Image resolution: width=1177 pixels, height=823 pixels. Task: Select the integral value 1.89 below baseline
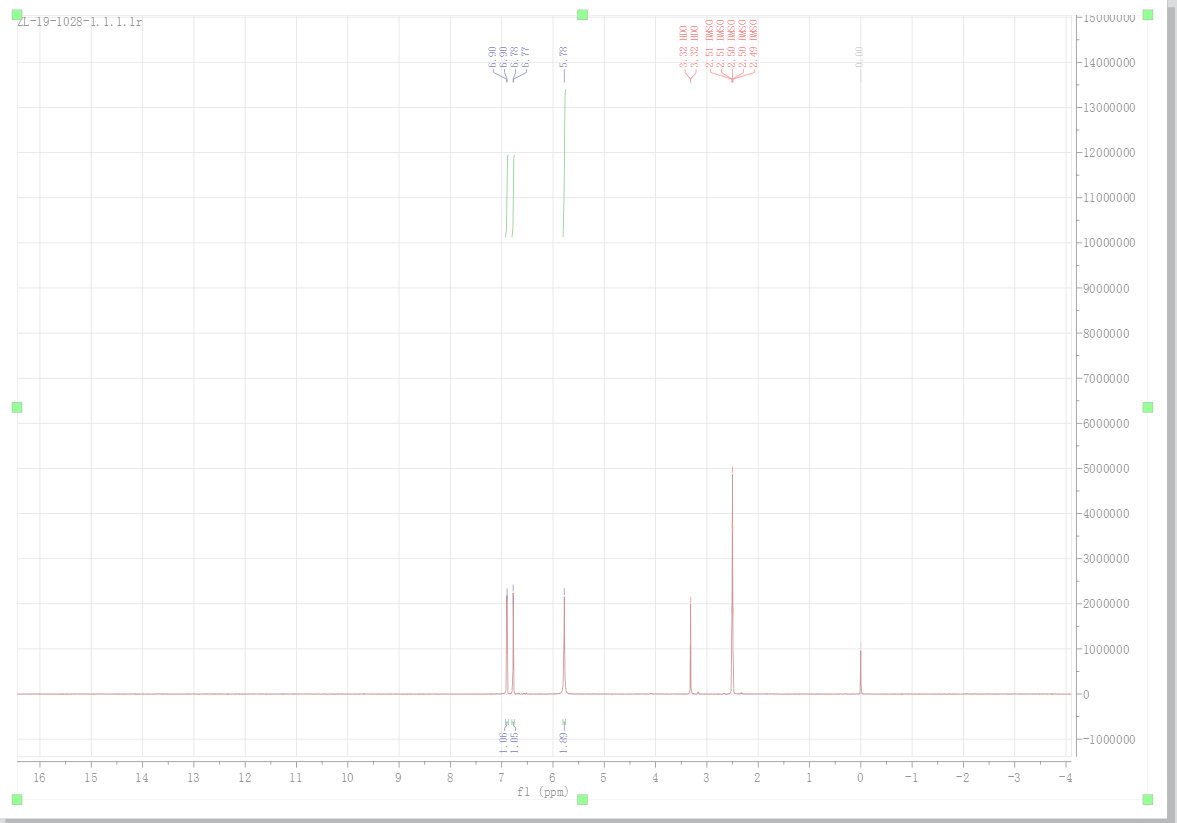pos(564,741)
